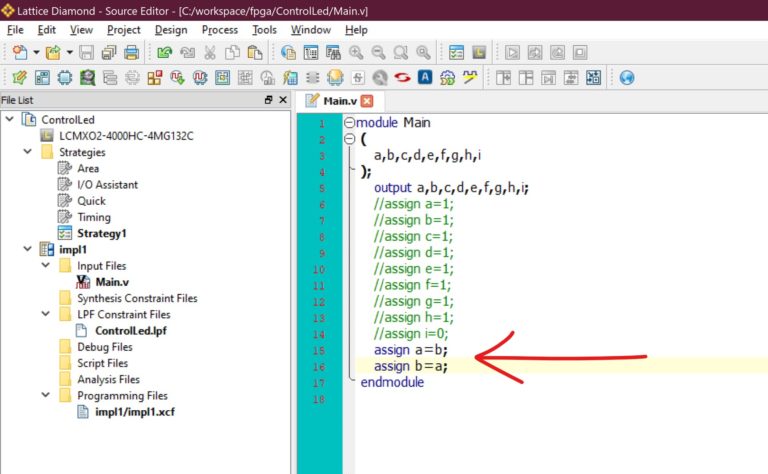Click the Cut scissors icon

210,52
